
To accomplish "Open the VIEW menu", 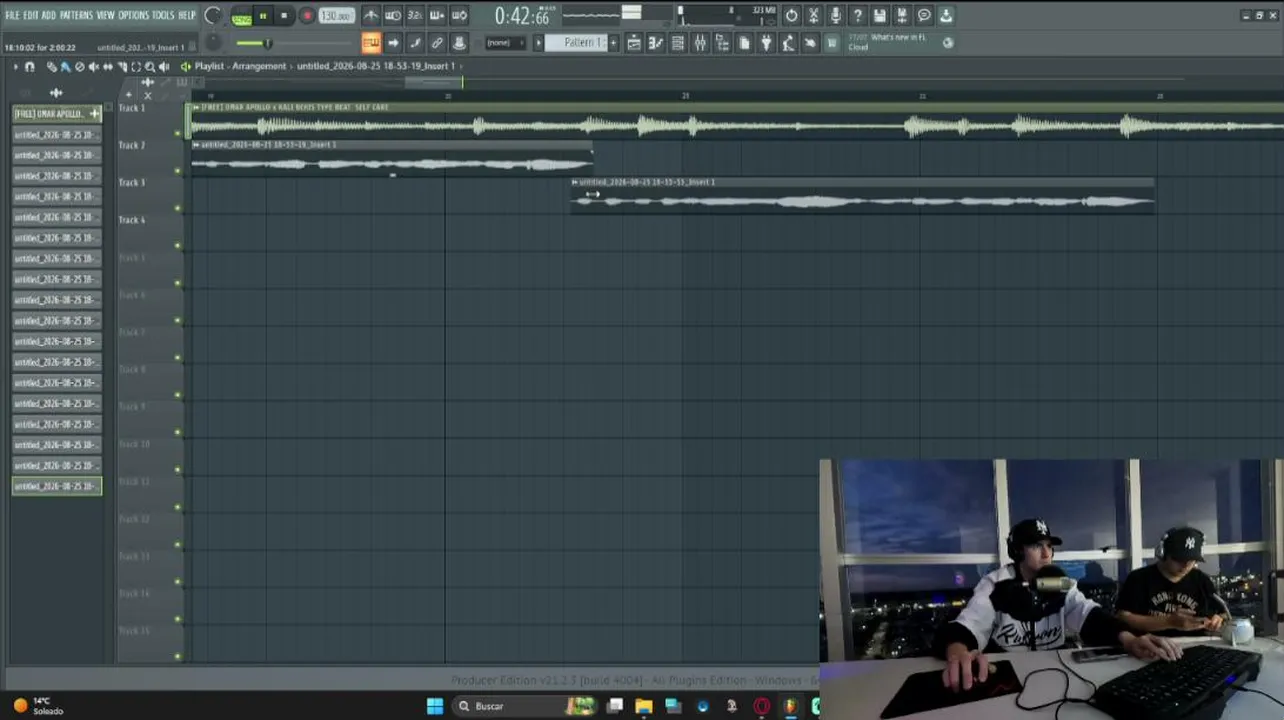I will tap(105, 16).
